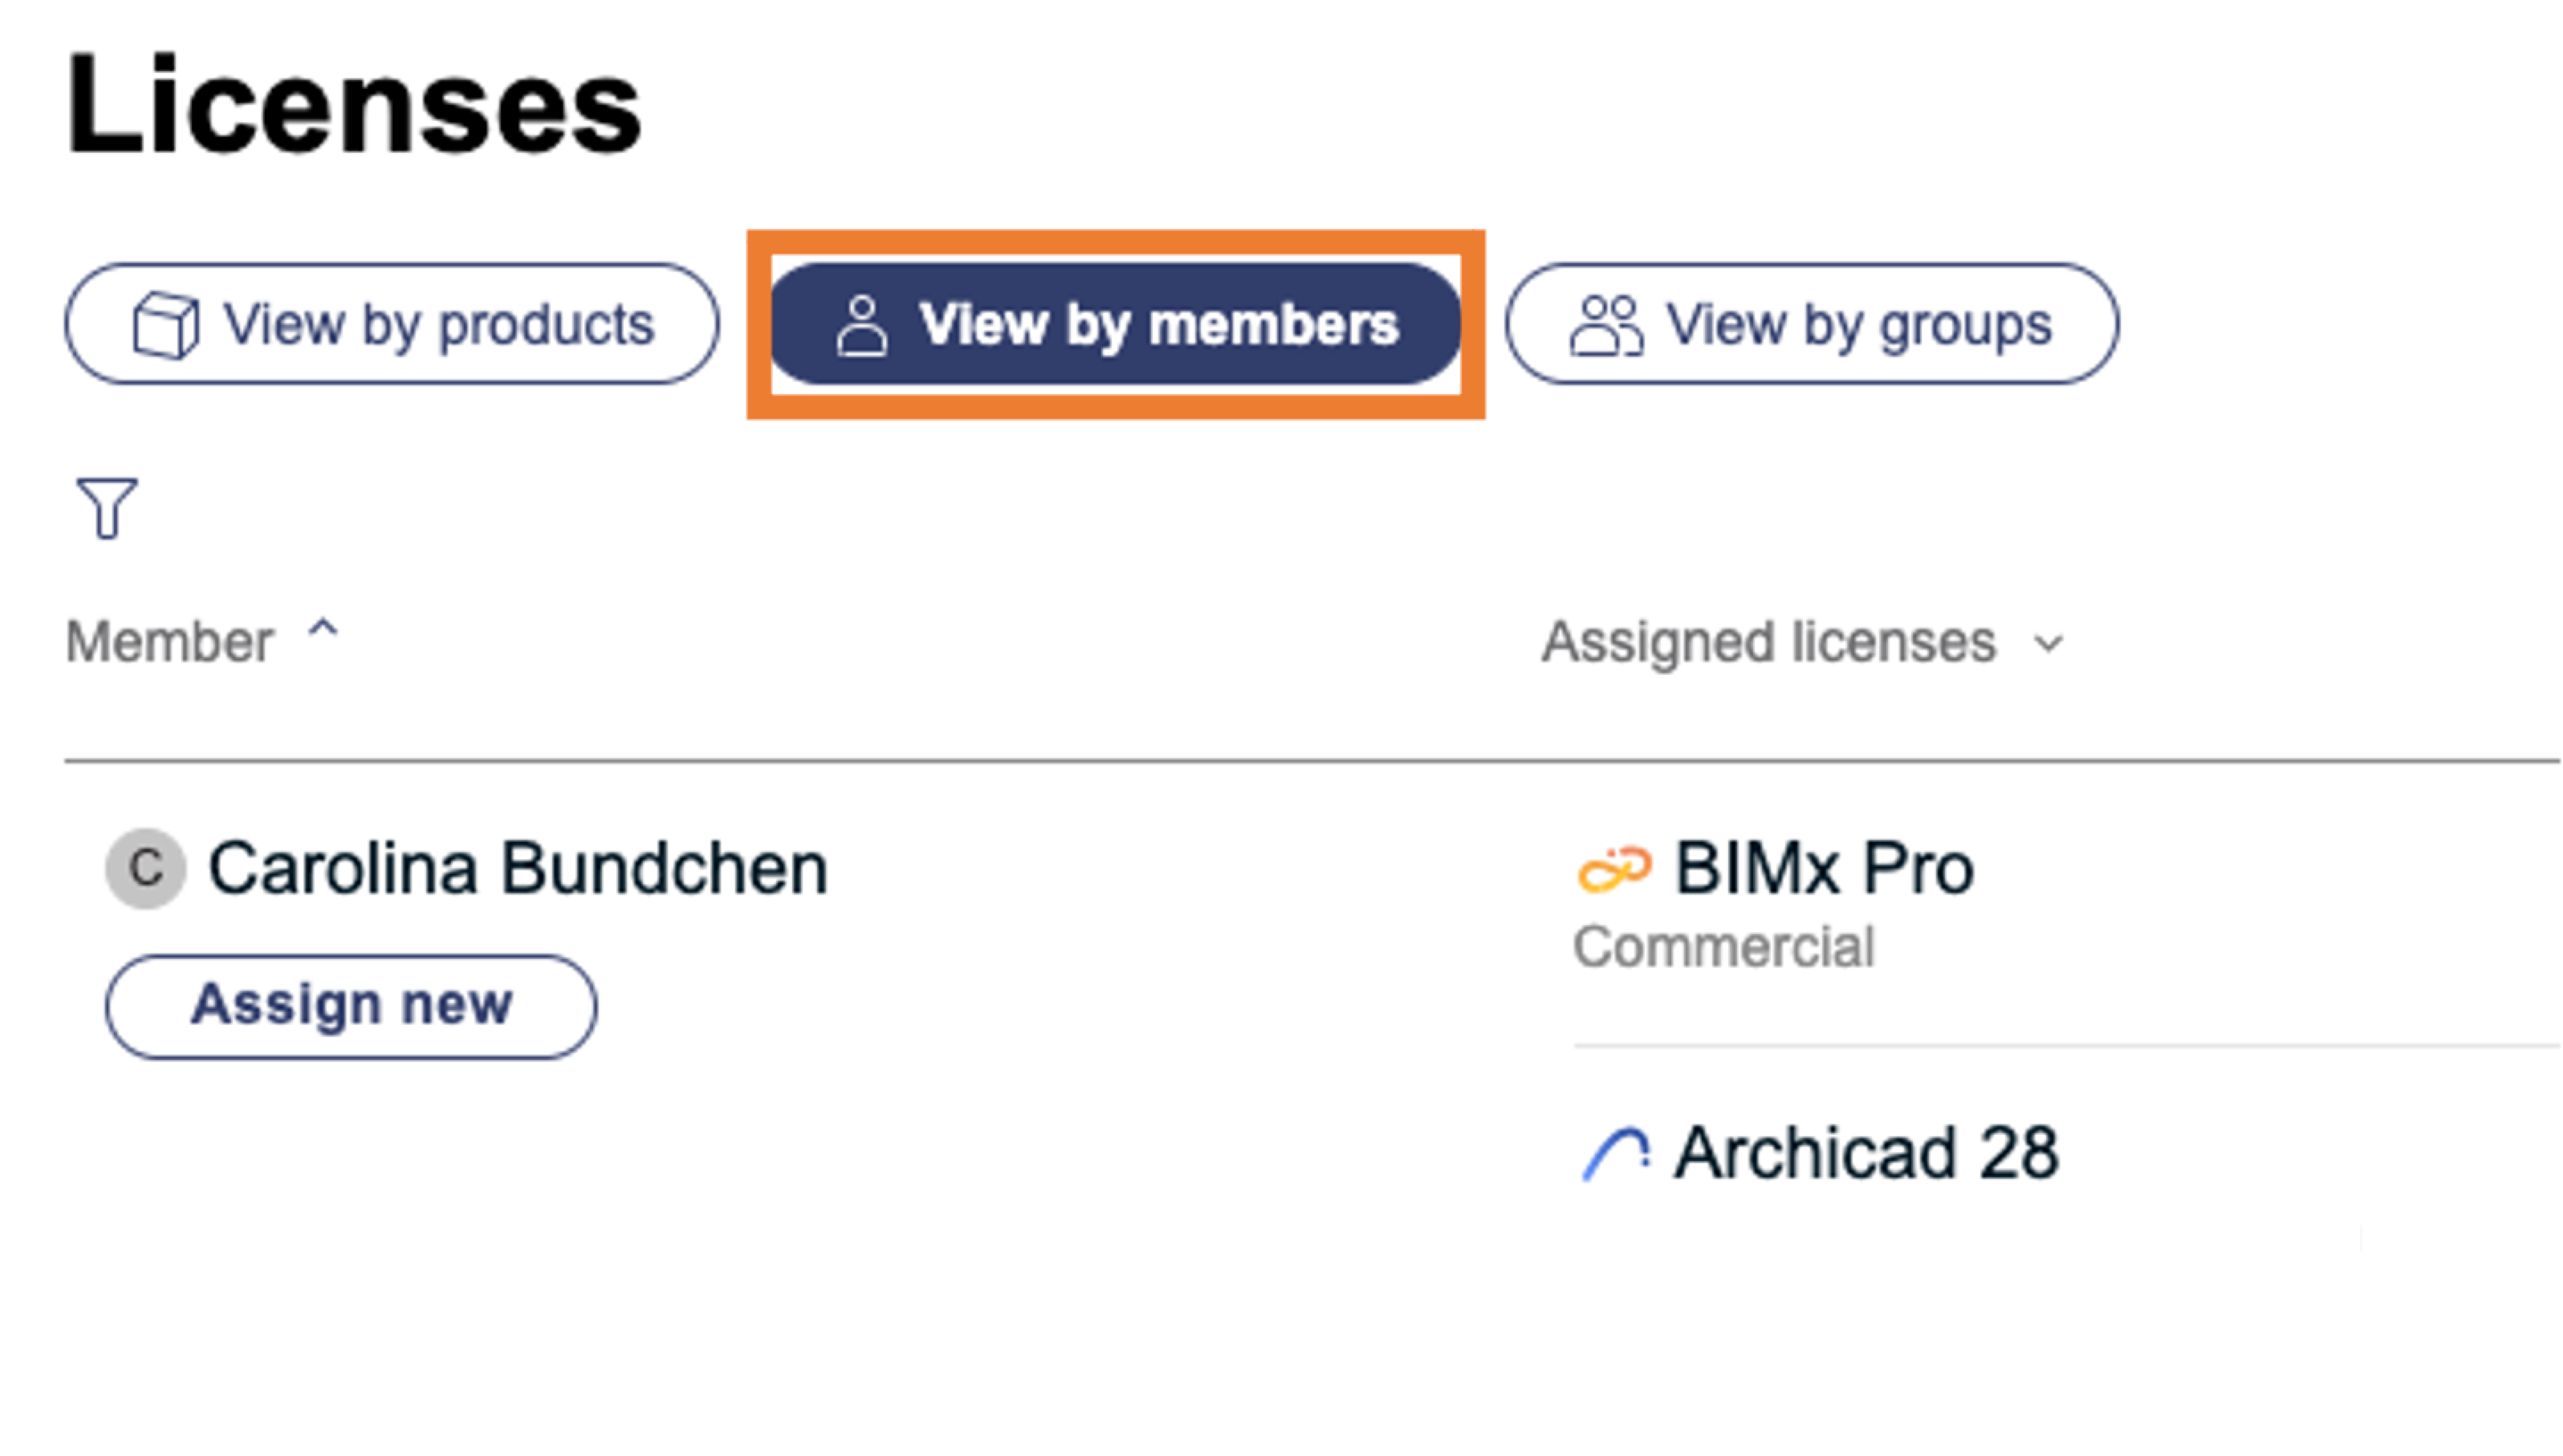The width and height of the screenshot is (2563, 1456).
Task: Switch to View by products
Action: coord(438,325)
